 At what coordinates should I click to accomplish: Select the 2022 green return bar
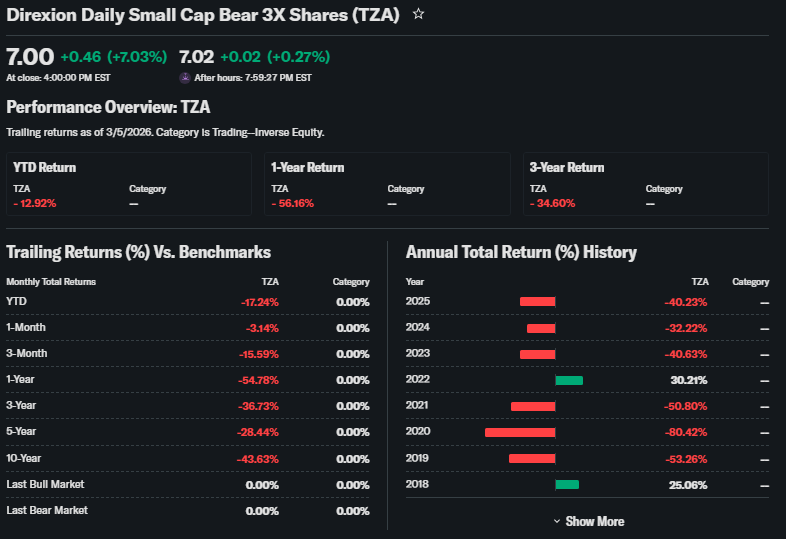coord(569,380)
